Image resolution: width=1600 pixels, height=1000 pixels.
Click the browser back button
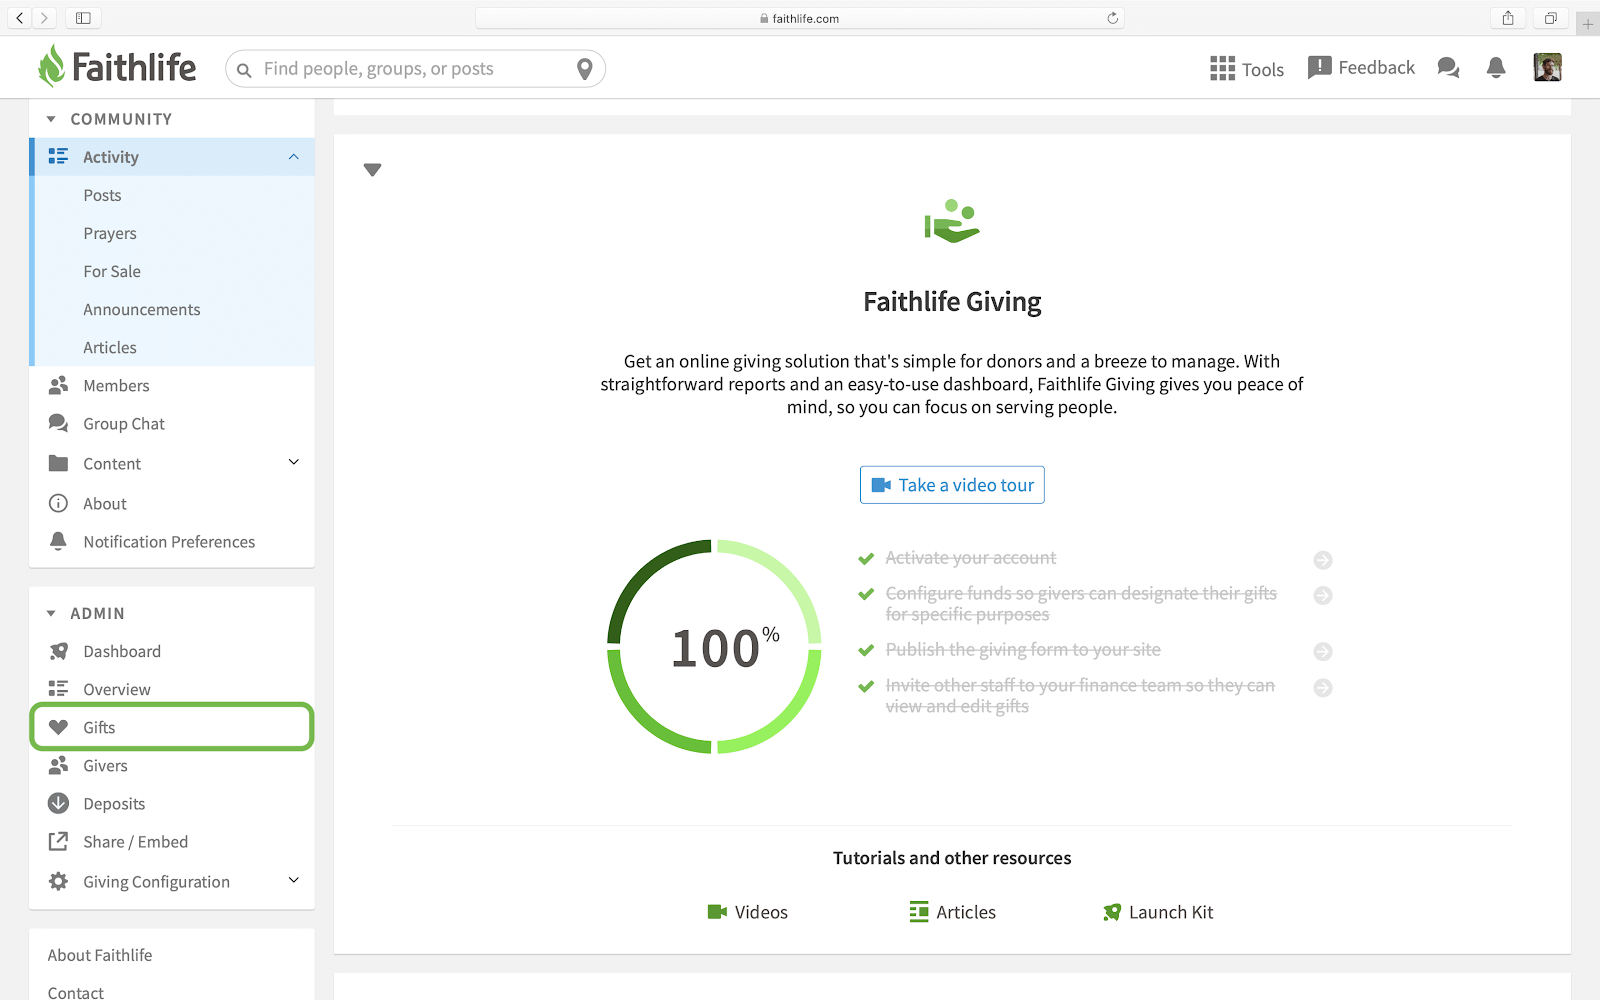coord(20,18)
